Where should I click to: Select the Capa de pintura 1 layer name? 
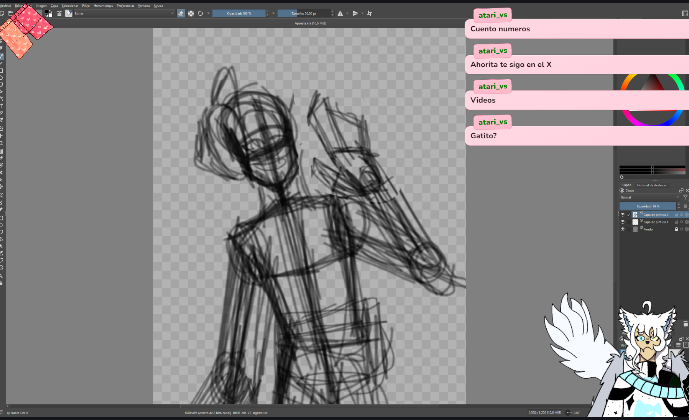pos(656,222)
